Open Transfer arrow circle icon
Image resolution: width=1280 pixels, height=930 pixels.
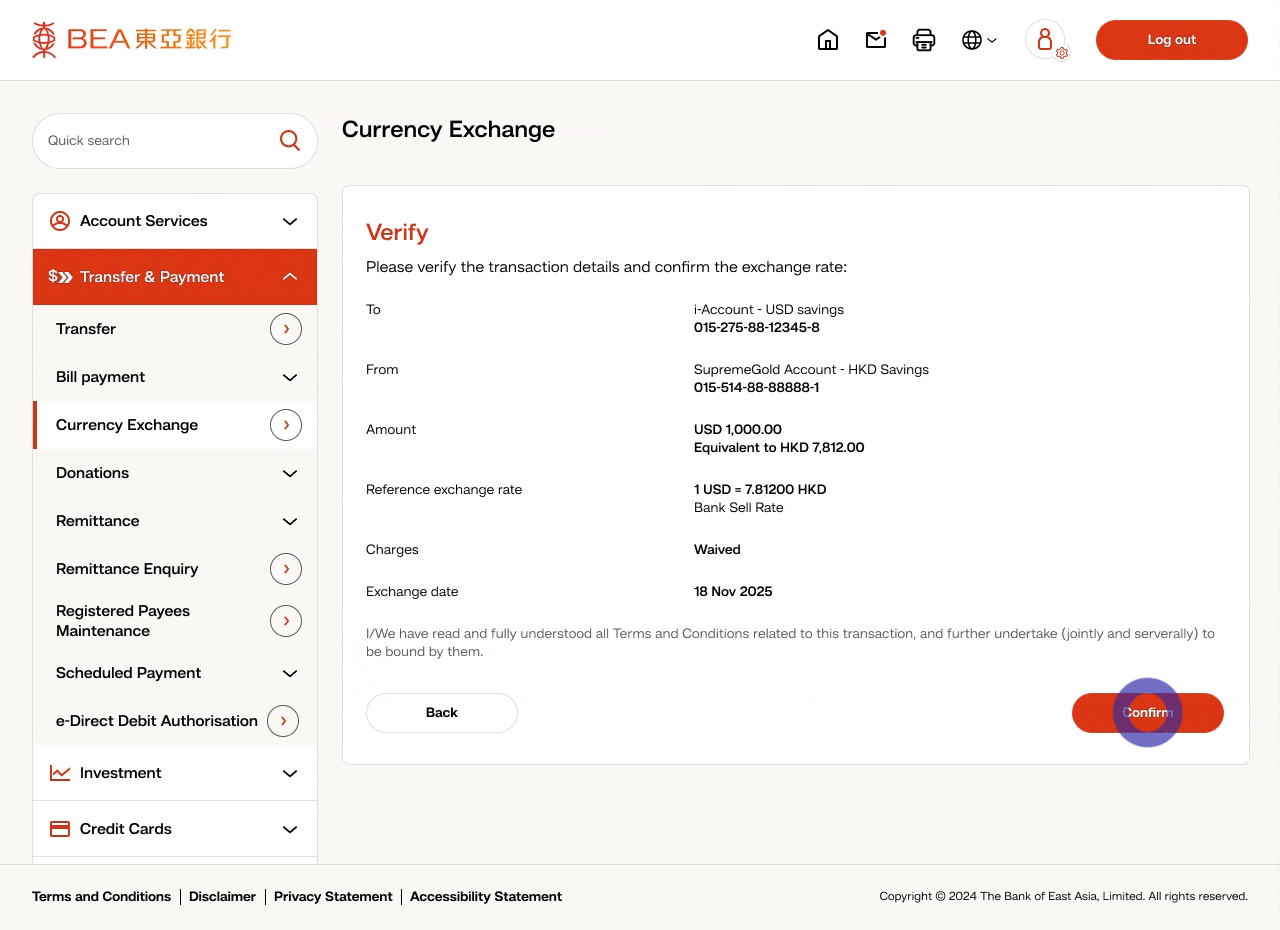[x=286, y=329]
